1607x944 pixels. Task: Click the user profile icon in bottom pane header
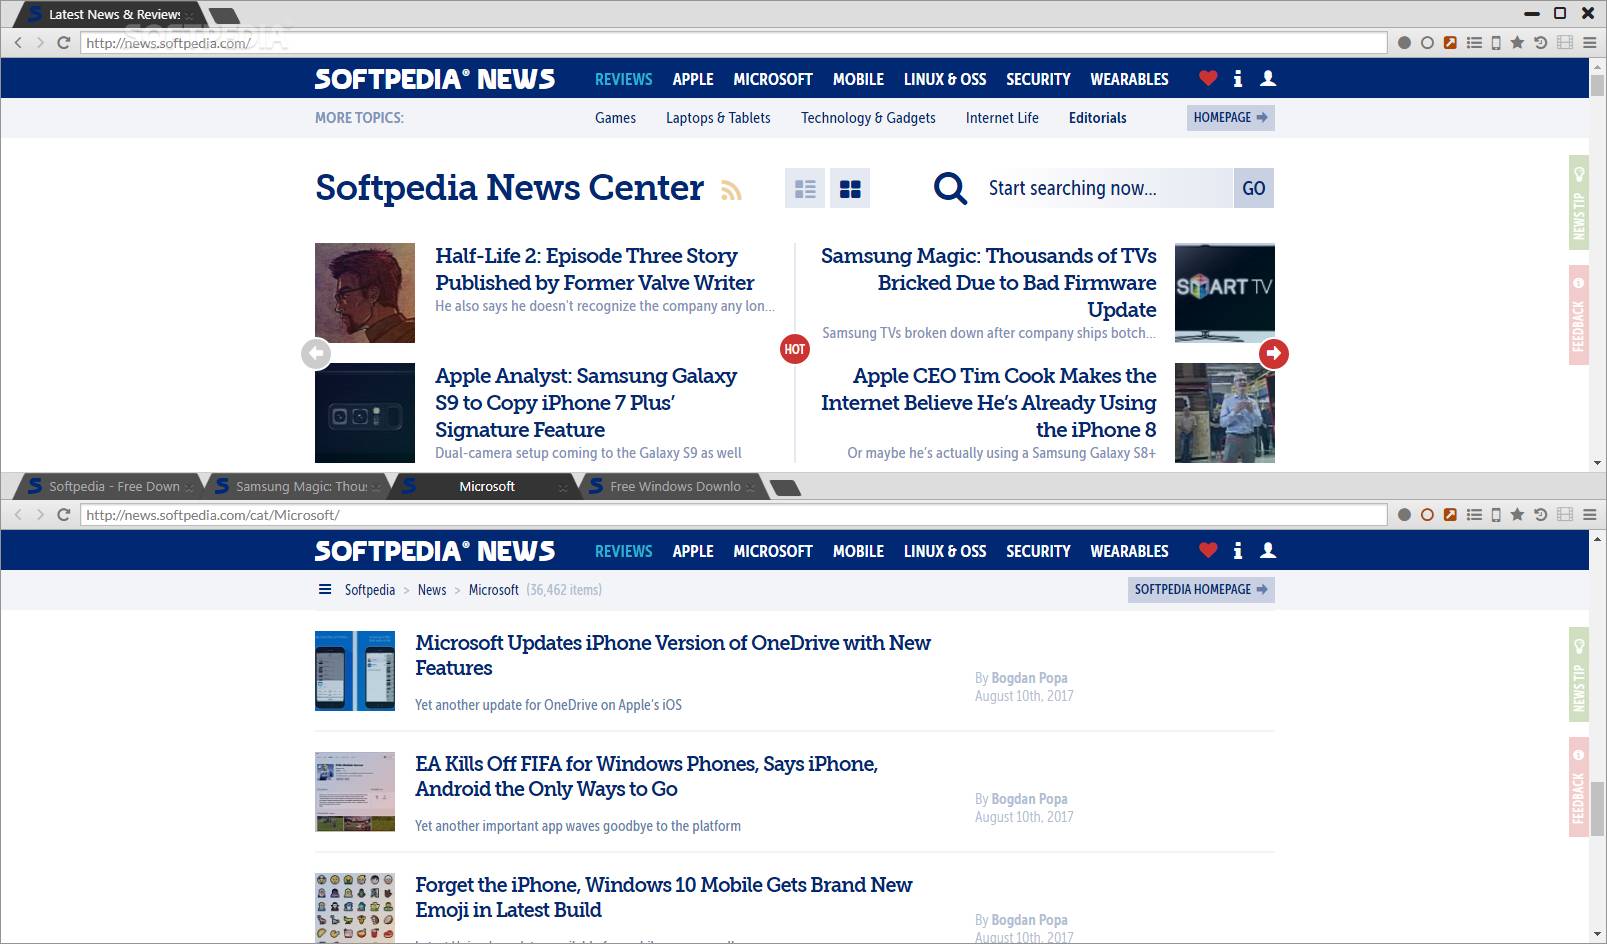click(1268, 550)
